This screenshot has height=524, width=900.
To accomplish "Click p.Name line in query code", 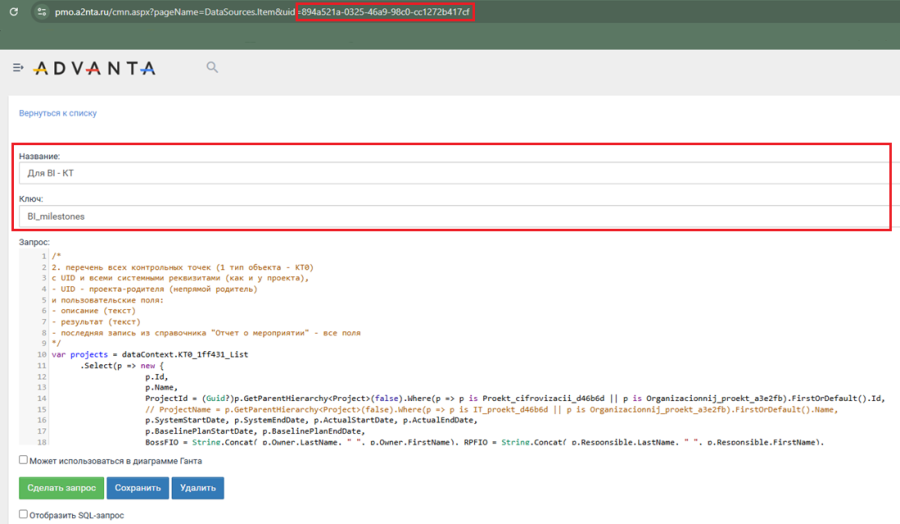I will (x=161, y=387).
